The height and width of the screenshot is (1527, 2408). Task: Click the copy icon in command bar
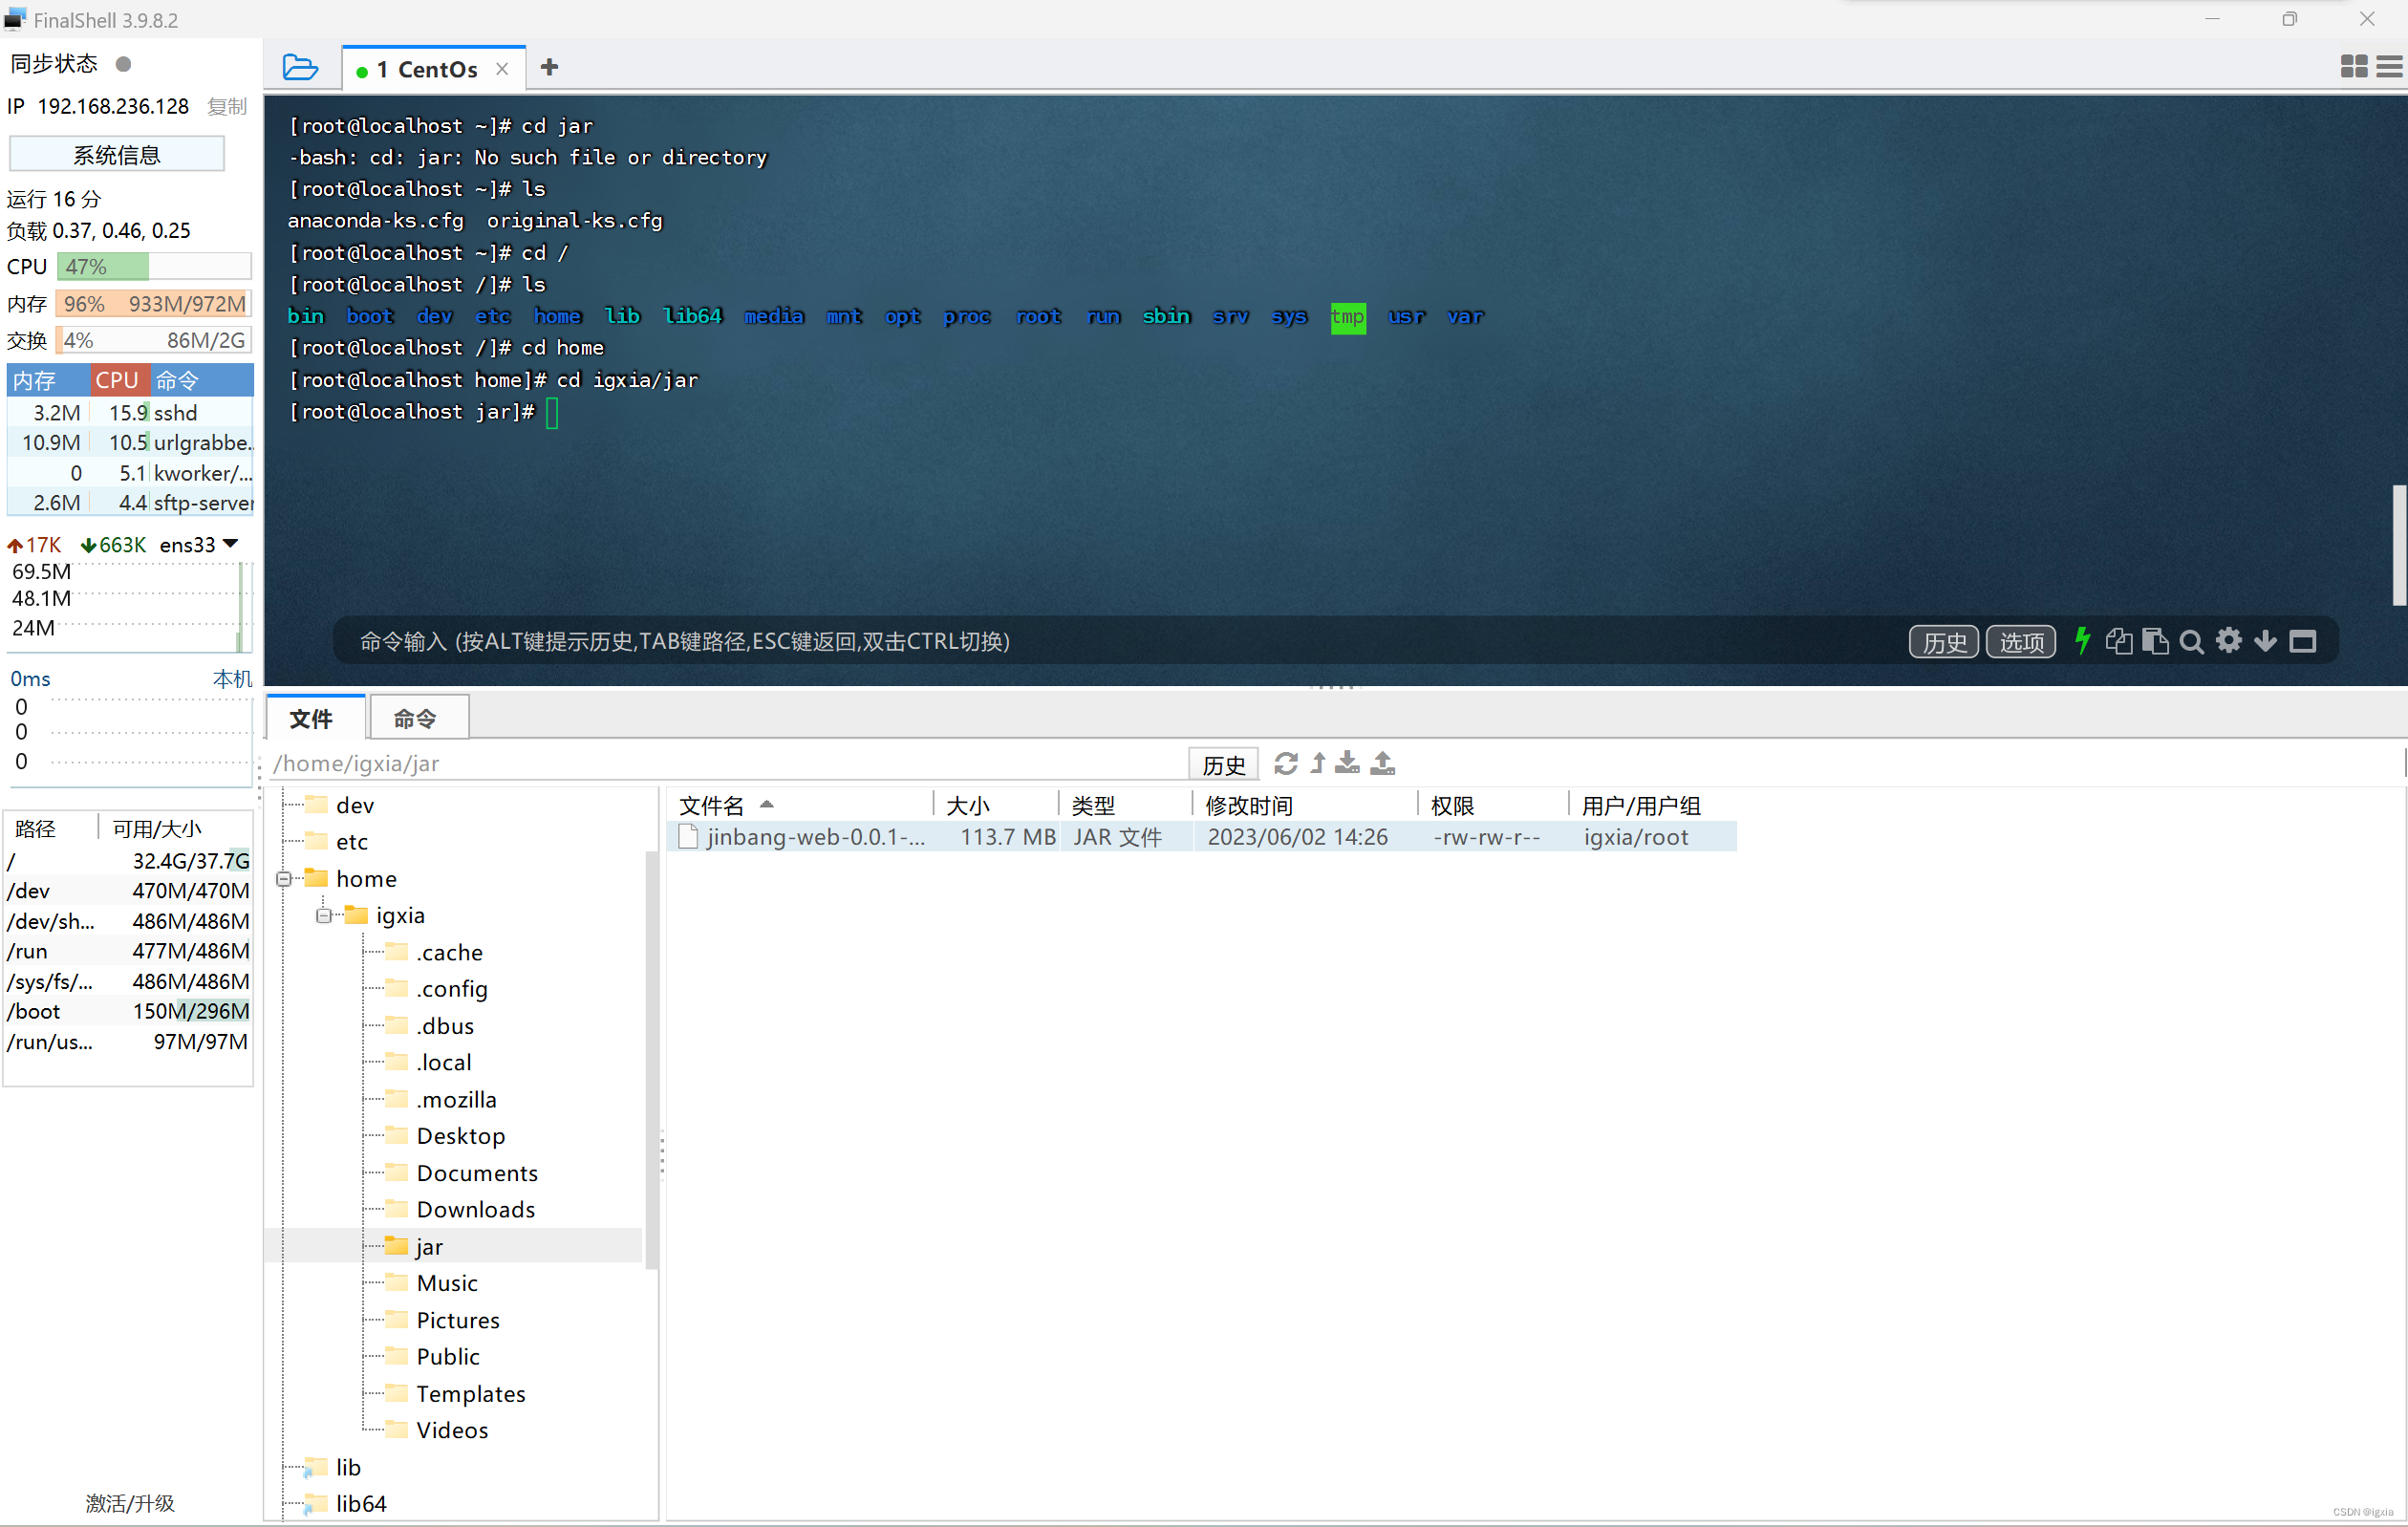click(2118, 641)
